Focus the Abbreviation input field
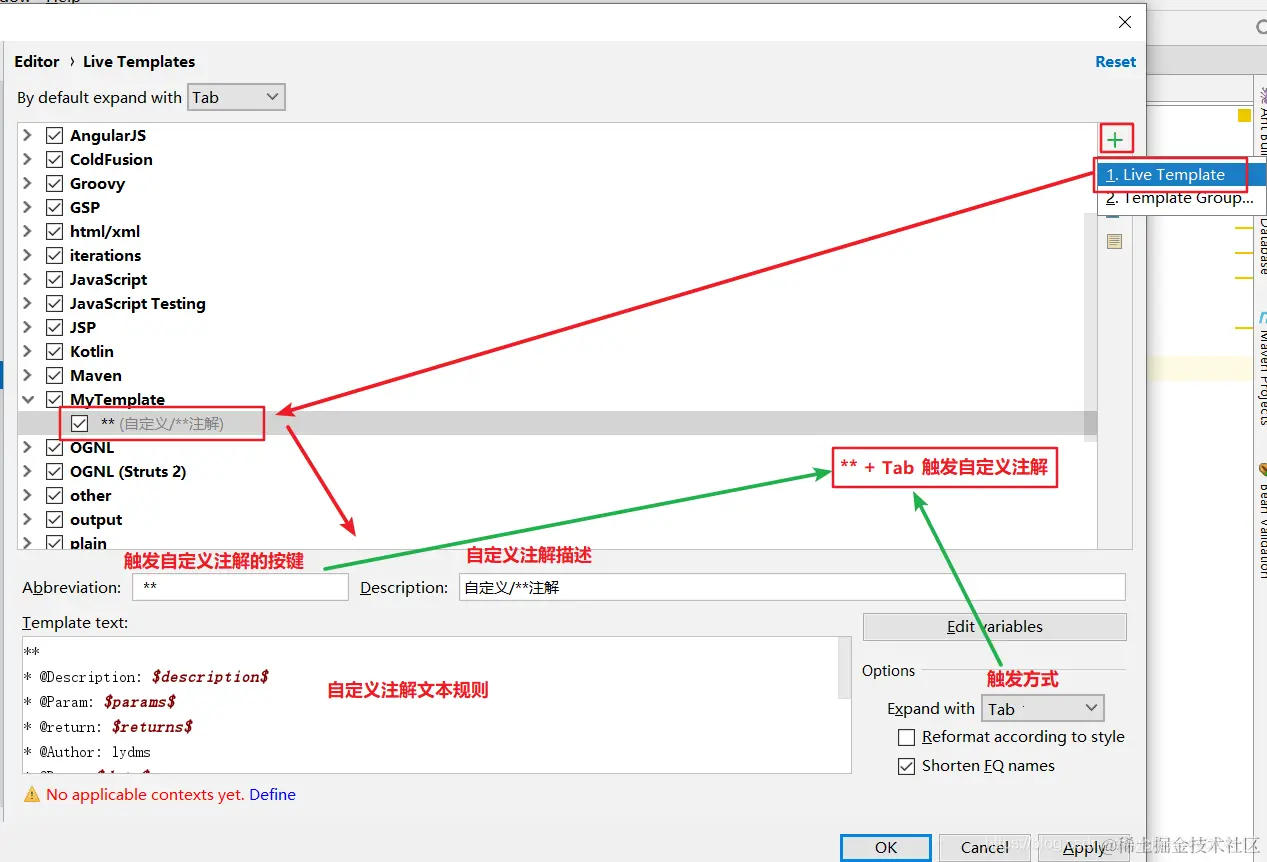This screenshot has height=862, width=1267. [240, 587]
